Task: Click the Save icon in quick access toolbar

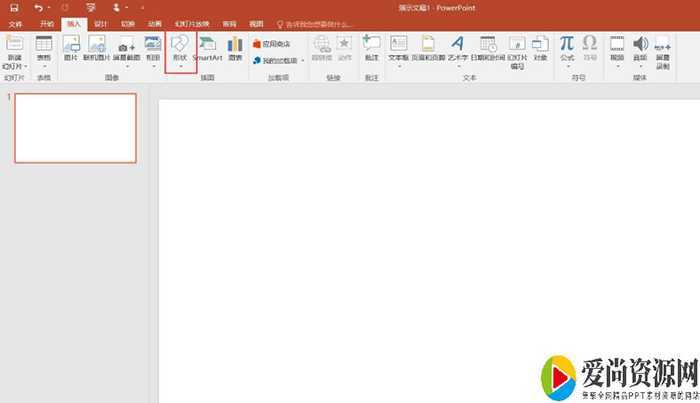Action: point(14,8)
